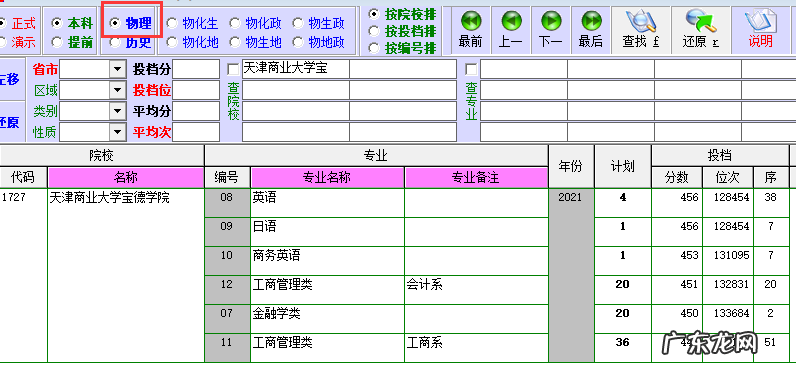The height and width of the screenshot is (372, 796).
Task: Select the 演示 demo radio button
Action: 3,43
